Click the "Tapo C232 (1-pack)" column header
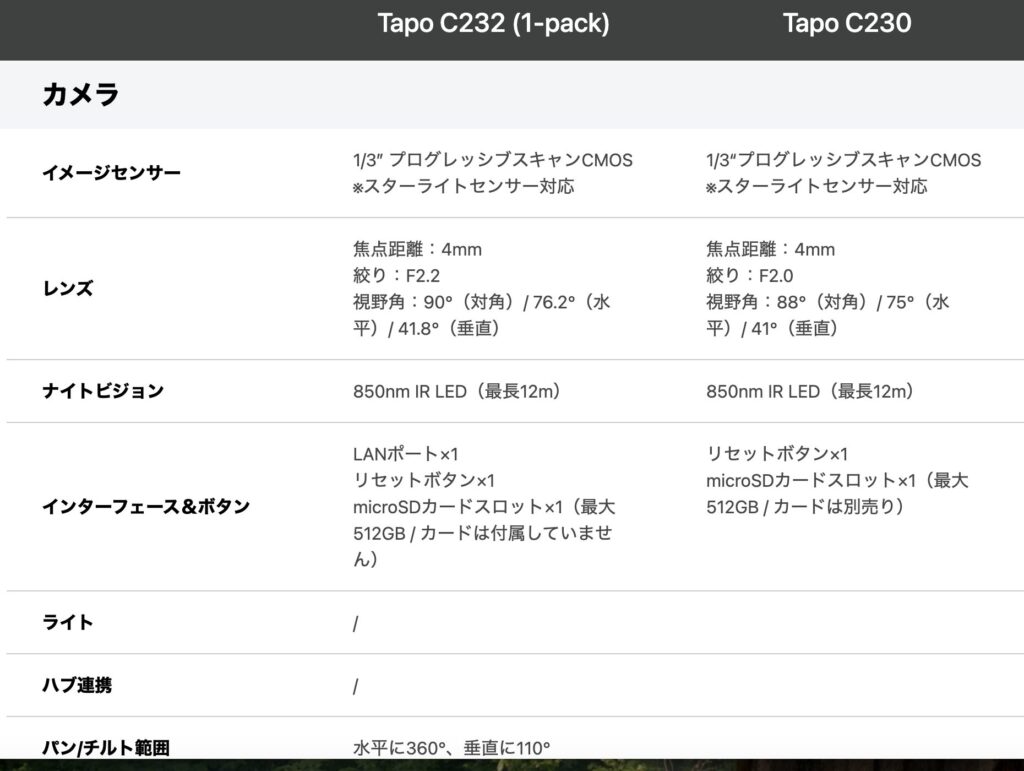This screenshot has height=771, width=1024. point(493,24)
